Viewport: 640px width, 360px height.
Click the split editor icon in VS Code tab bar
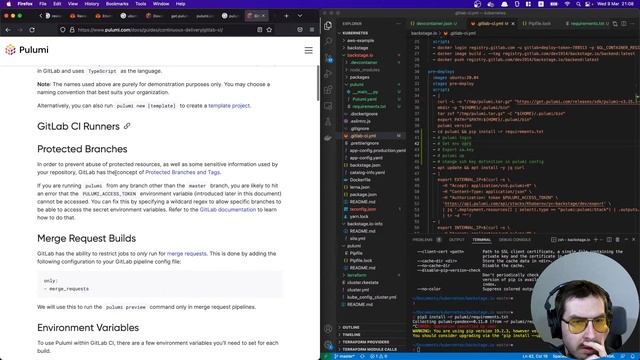tap(624, 24)
